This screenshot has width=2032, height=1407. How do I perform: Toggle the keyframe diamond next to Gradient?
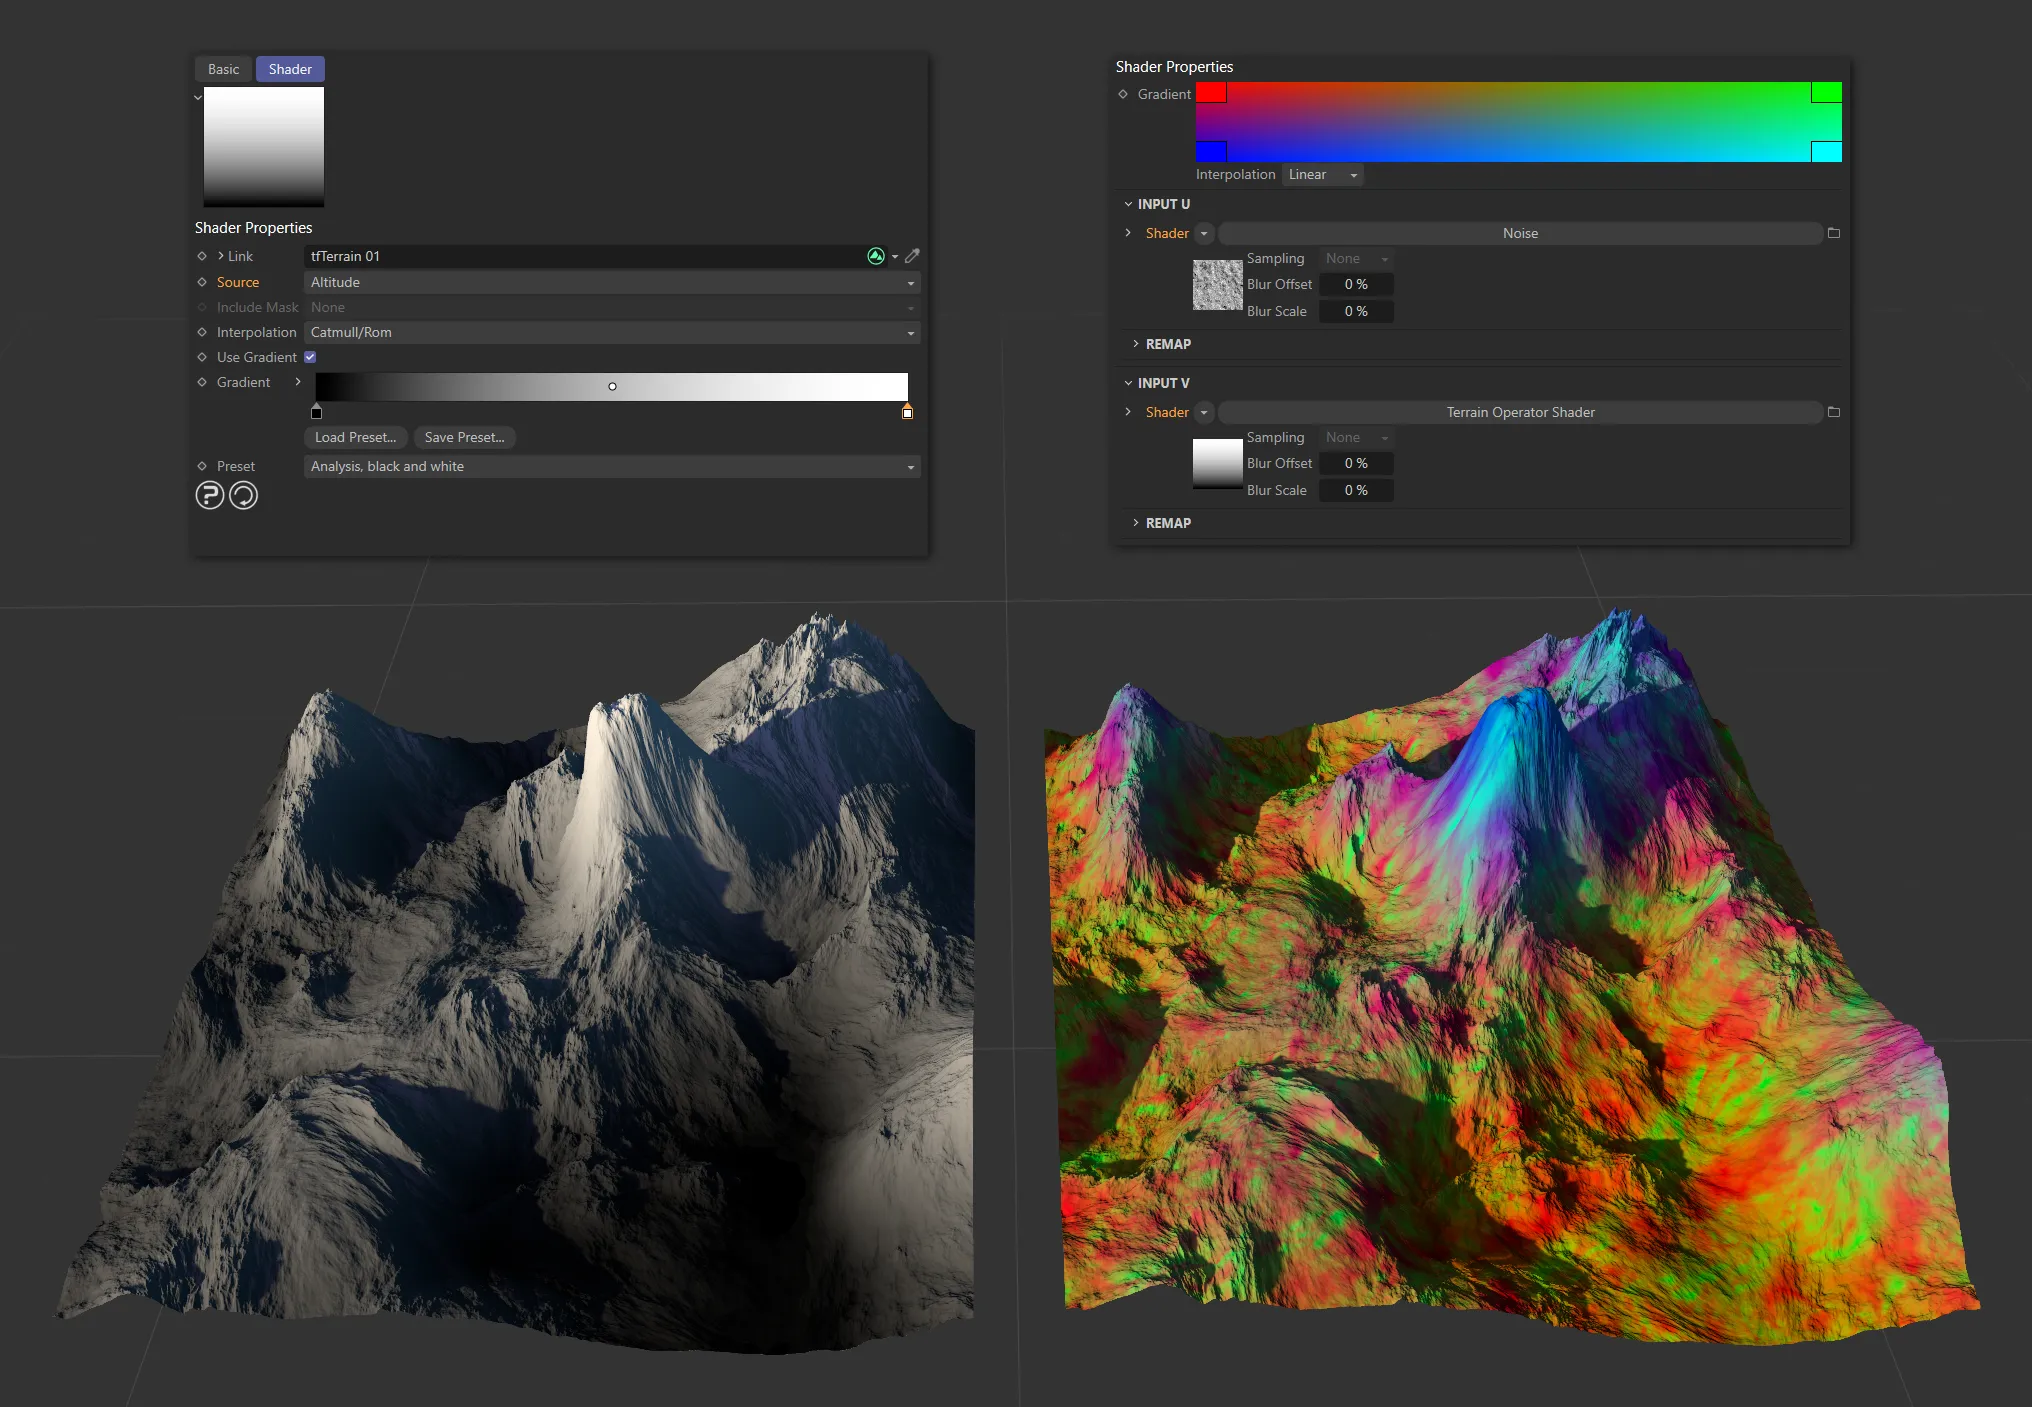[202, 382]
